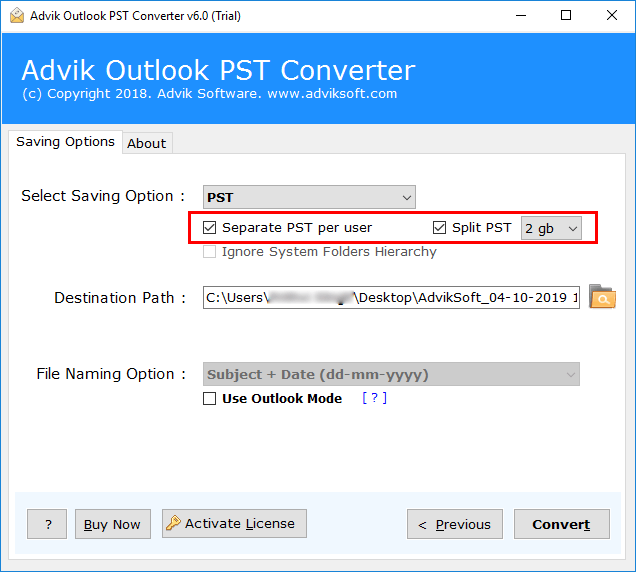Expand the 2 gb split size dropdown
Image resolution: width=636 pixels, height=572 pixels.
[x=551, y=228]
